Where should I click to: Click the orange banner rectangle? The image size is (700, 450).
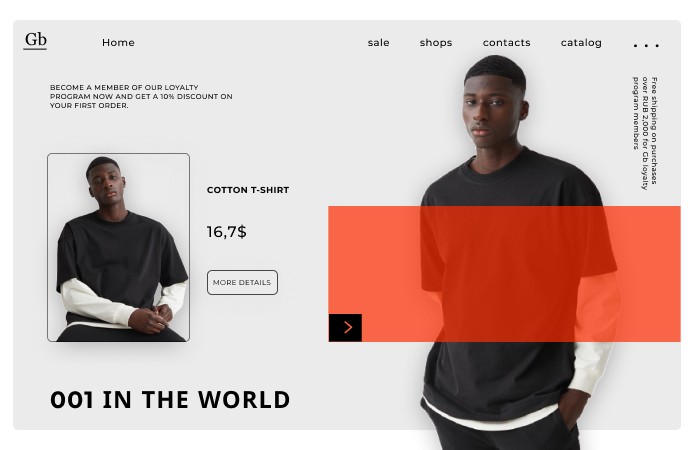click(504, 274)
